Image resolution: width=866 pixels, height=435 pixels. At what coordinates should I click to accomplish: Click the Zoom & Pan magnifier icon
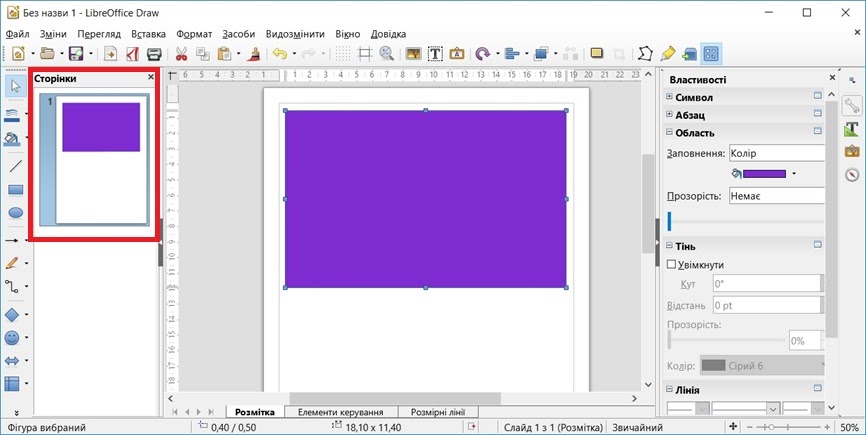[386, 54]
